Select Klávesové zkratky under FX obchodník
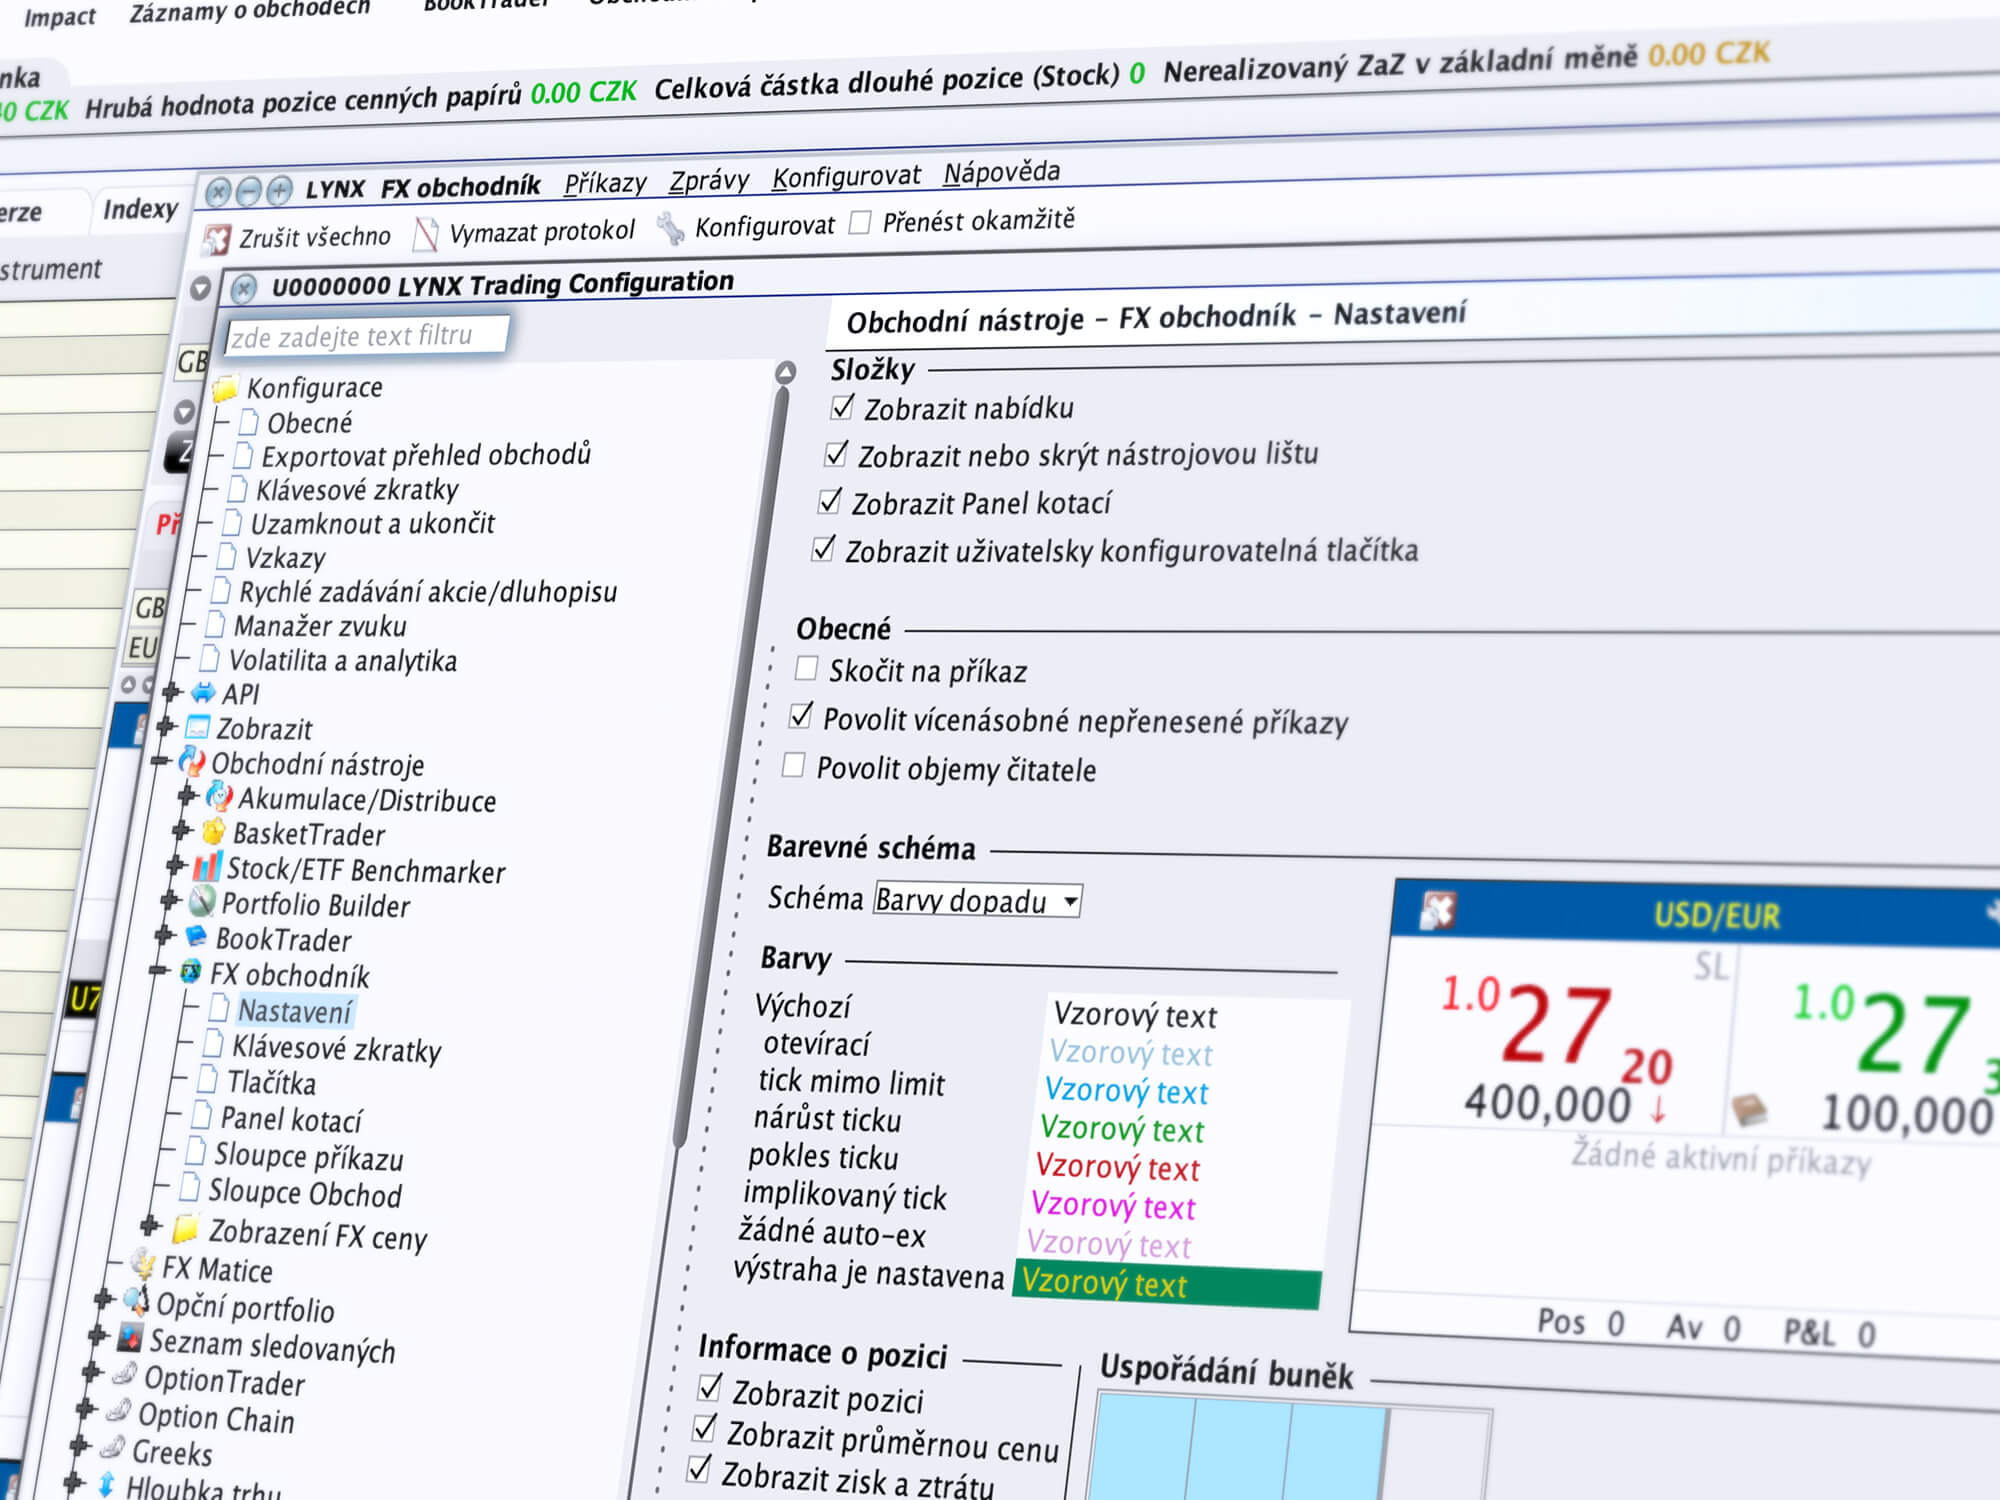Image resolution: width=2000 pixels, height=1500 pixels. 336,1048
